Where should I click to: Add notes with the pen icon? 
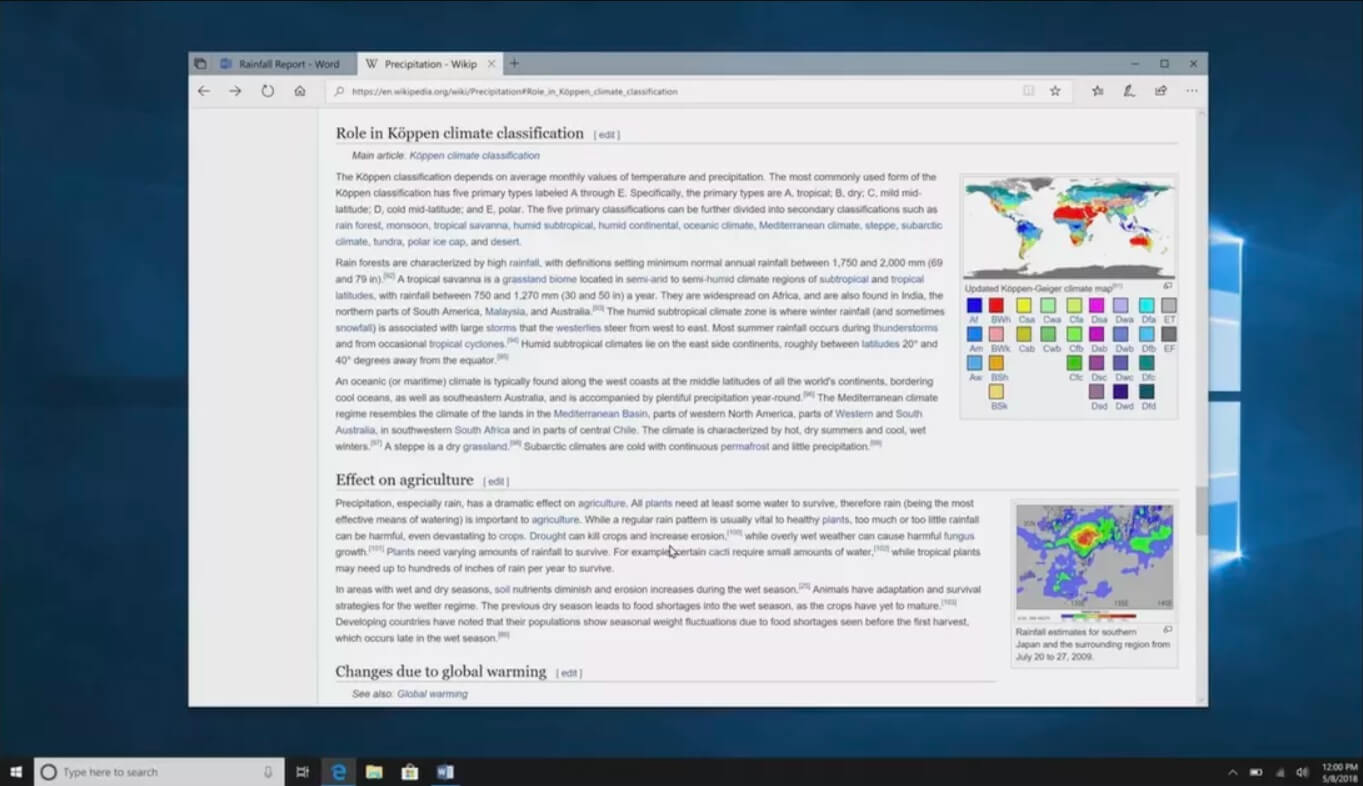[x=1129, y=91]
